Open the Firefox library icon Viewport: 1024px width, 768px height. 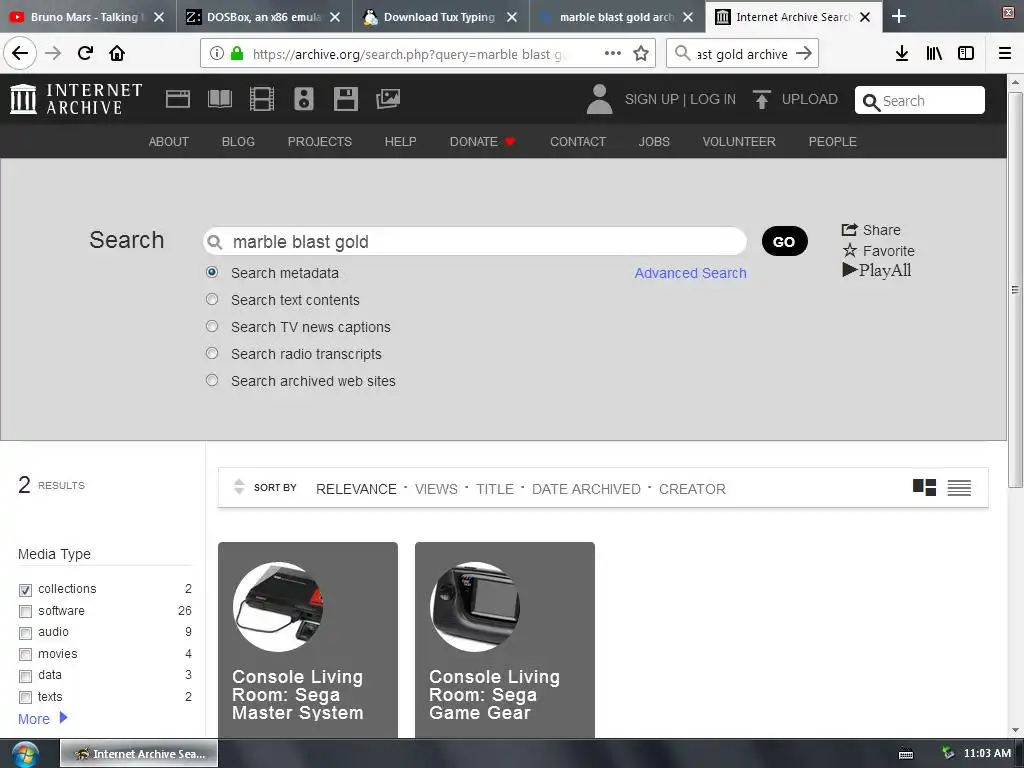pyautogui.click(x=934, y=54)
